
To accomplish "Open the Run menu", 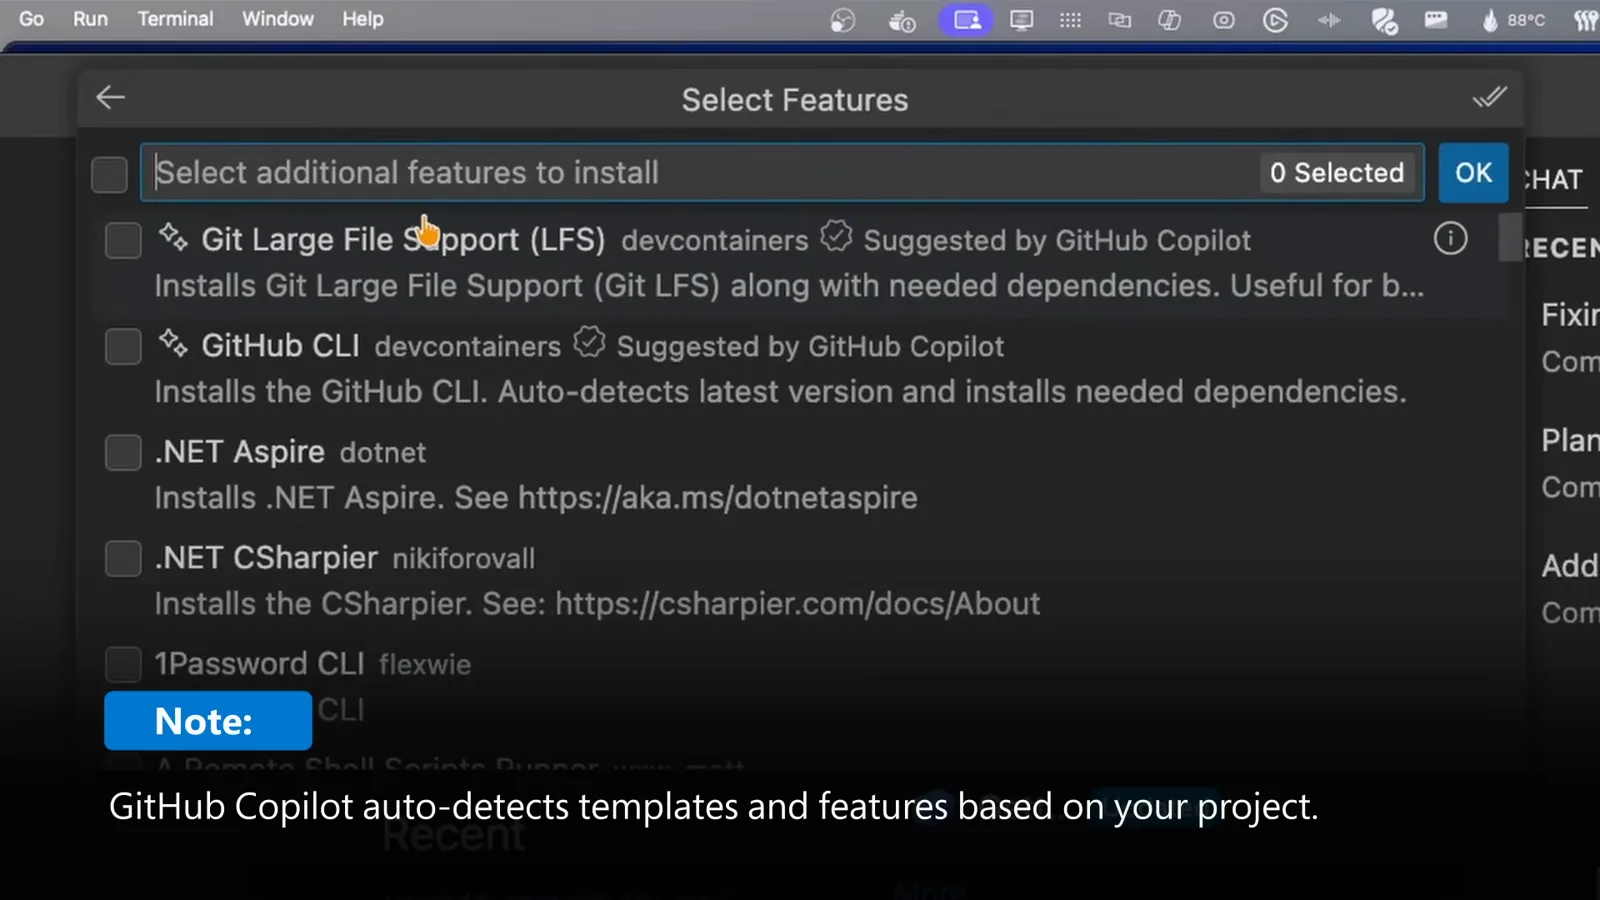I will pyautogui.click(x=90, y=19).
